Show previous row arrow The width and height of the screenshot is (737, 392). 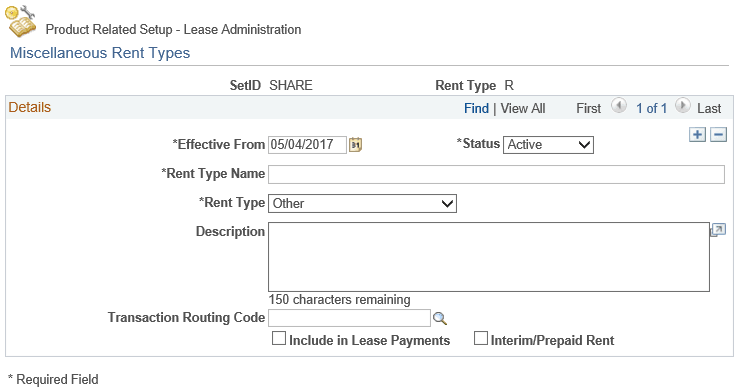[619, 105]
